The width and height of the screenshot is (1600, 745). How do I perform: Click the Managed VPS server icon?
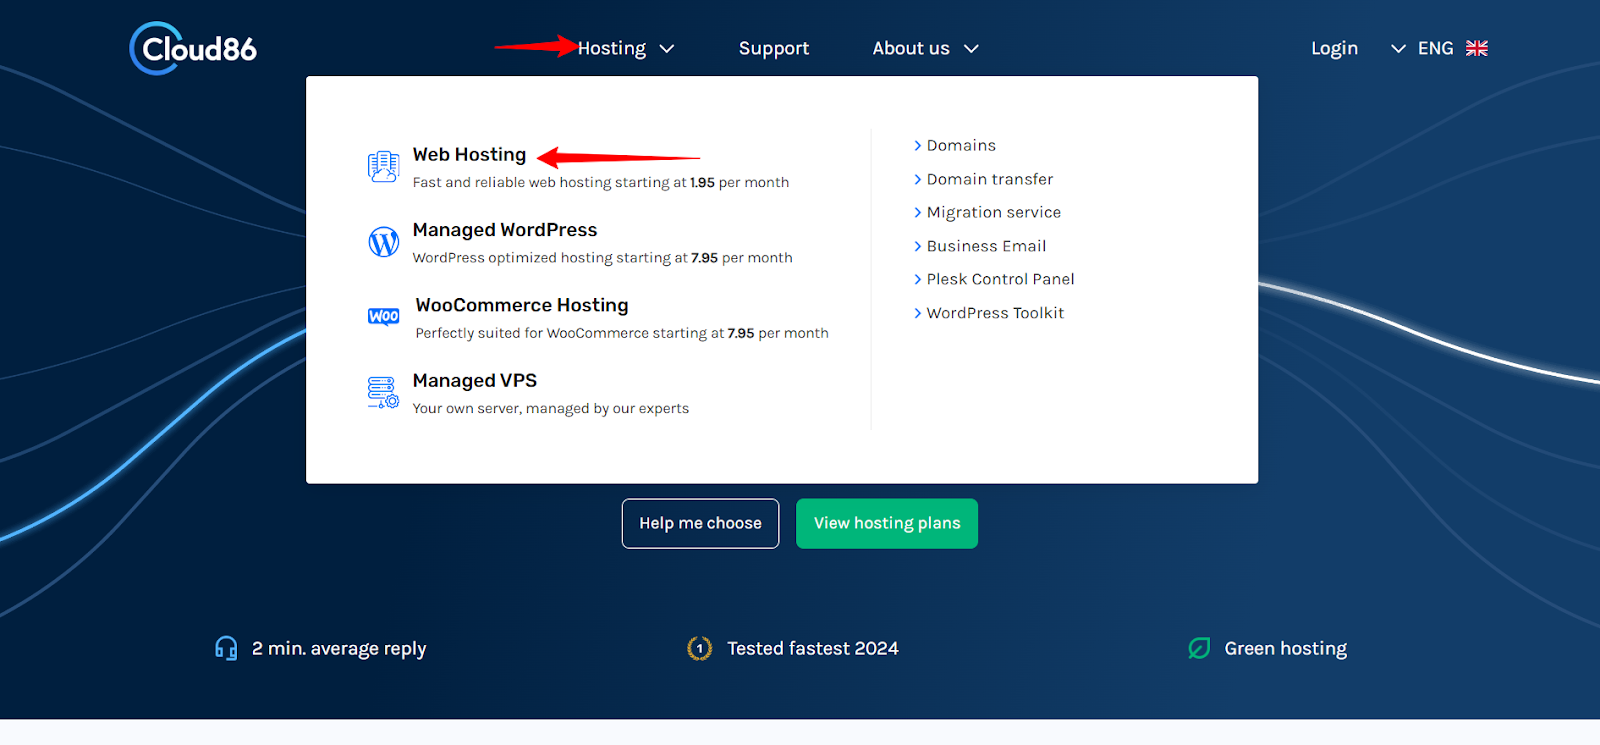pyautogui.click(x=383, y=392)
